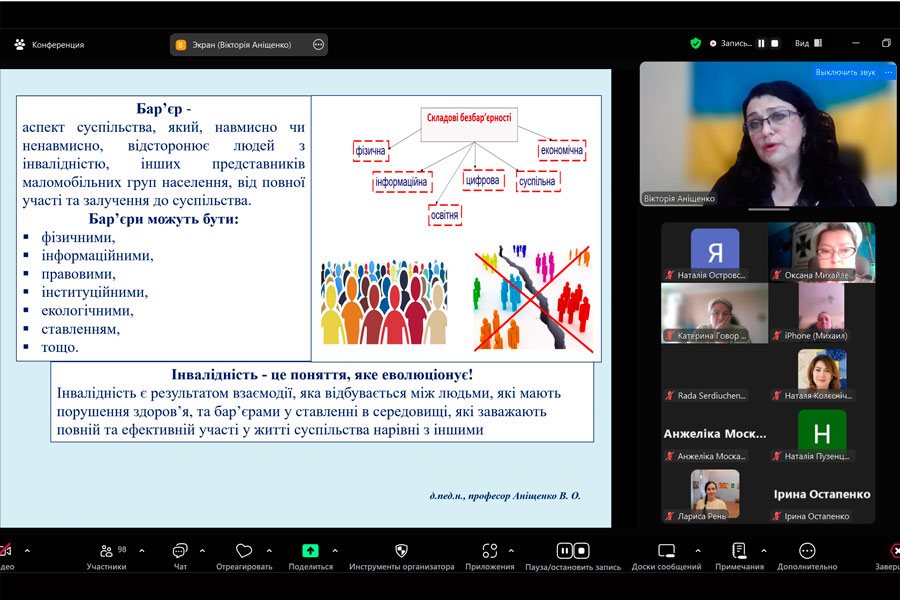
Task: Select Катерина Говор participant tile
Action: coord(715,313)
